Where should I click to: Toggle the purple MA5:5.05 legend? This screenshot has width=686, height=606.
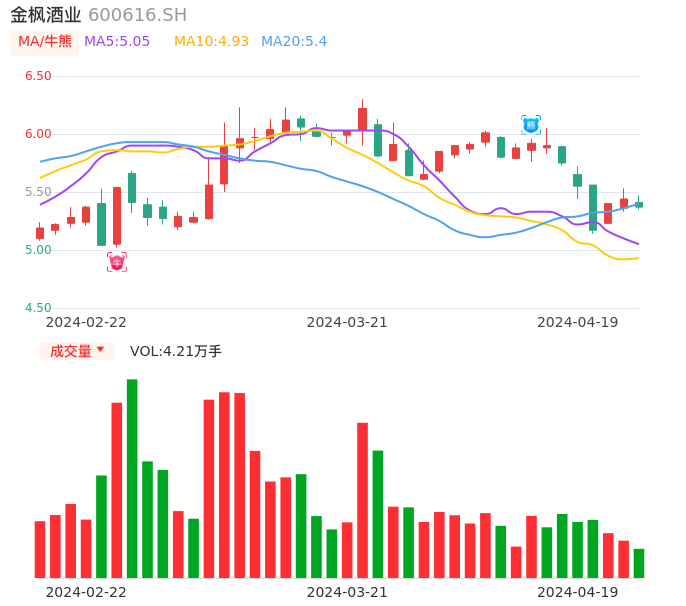point(117,42)
